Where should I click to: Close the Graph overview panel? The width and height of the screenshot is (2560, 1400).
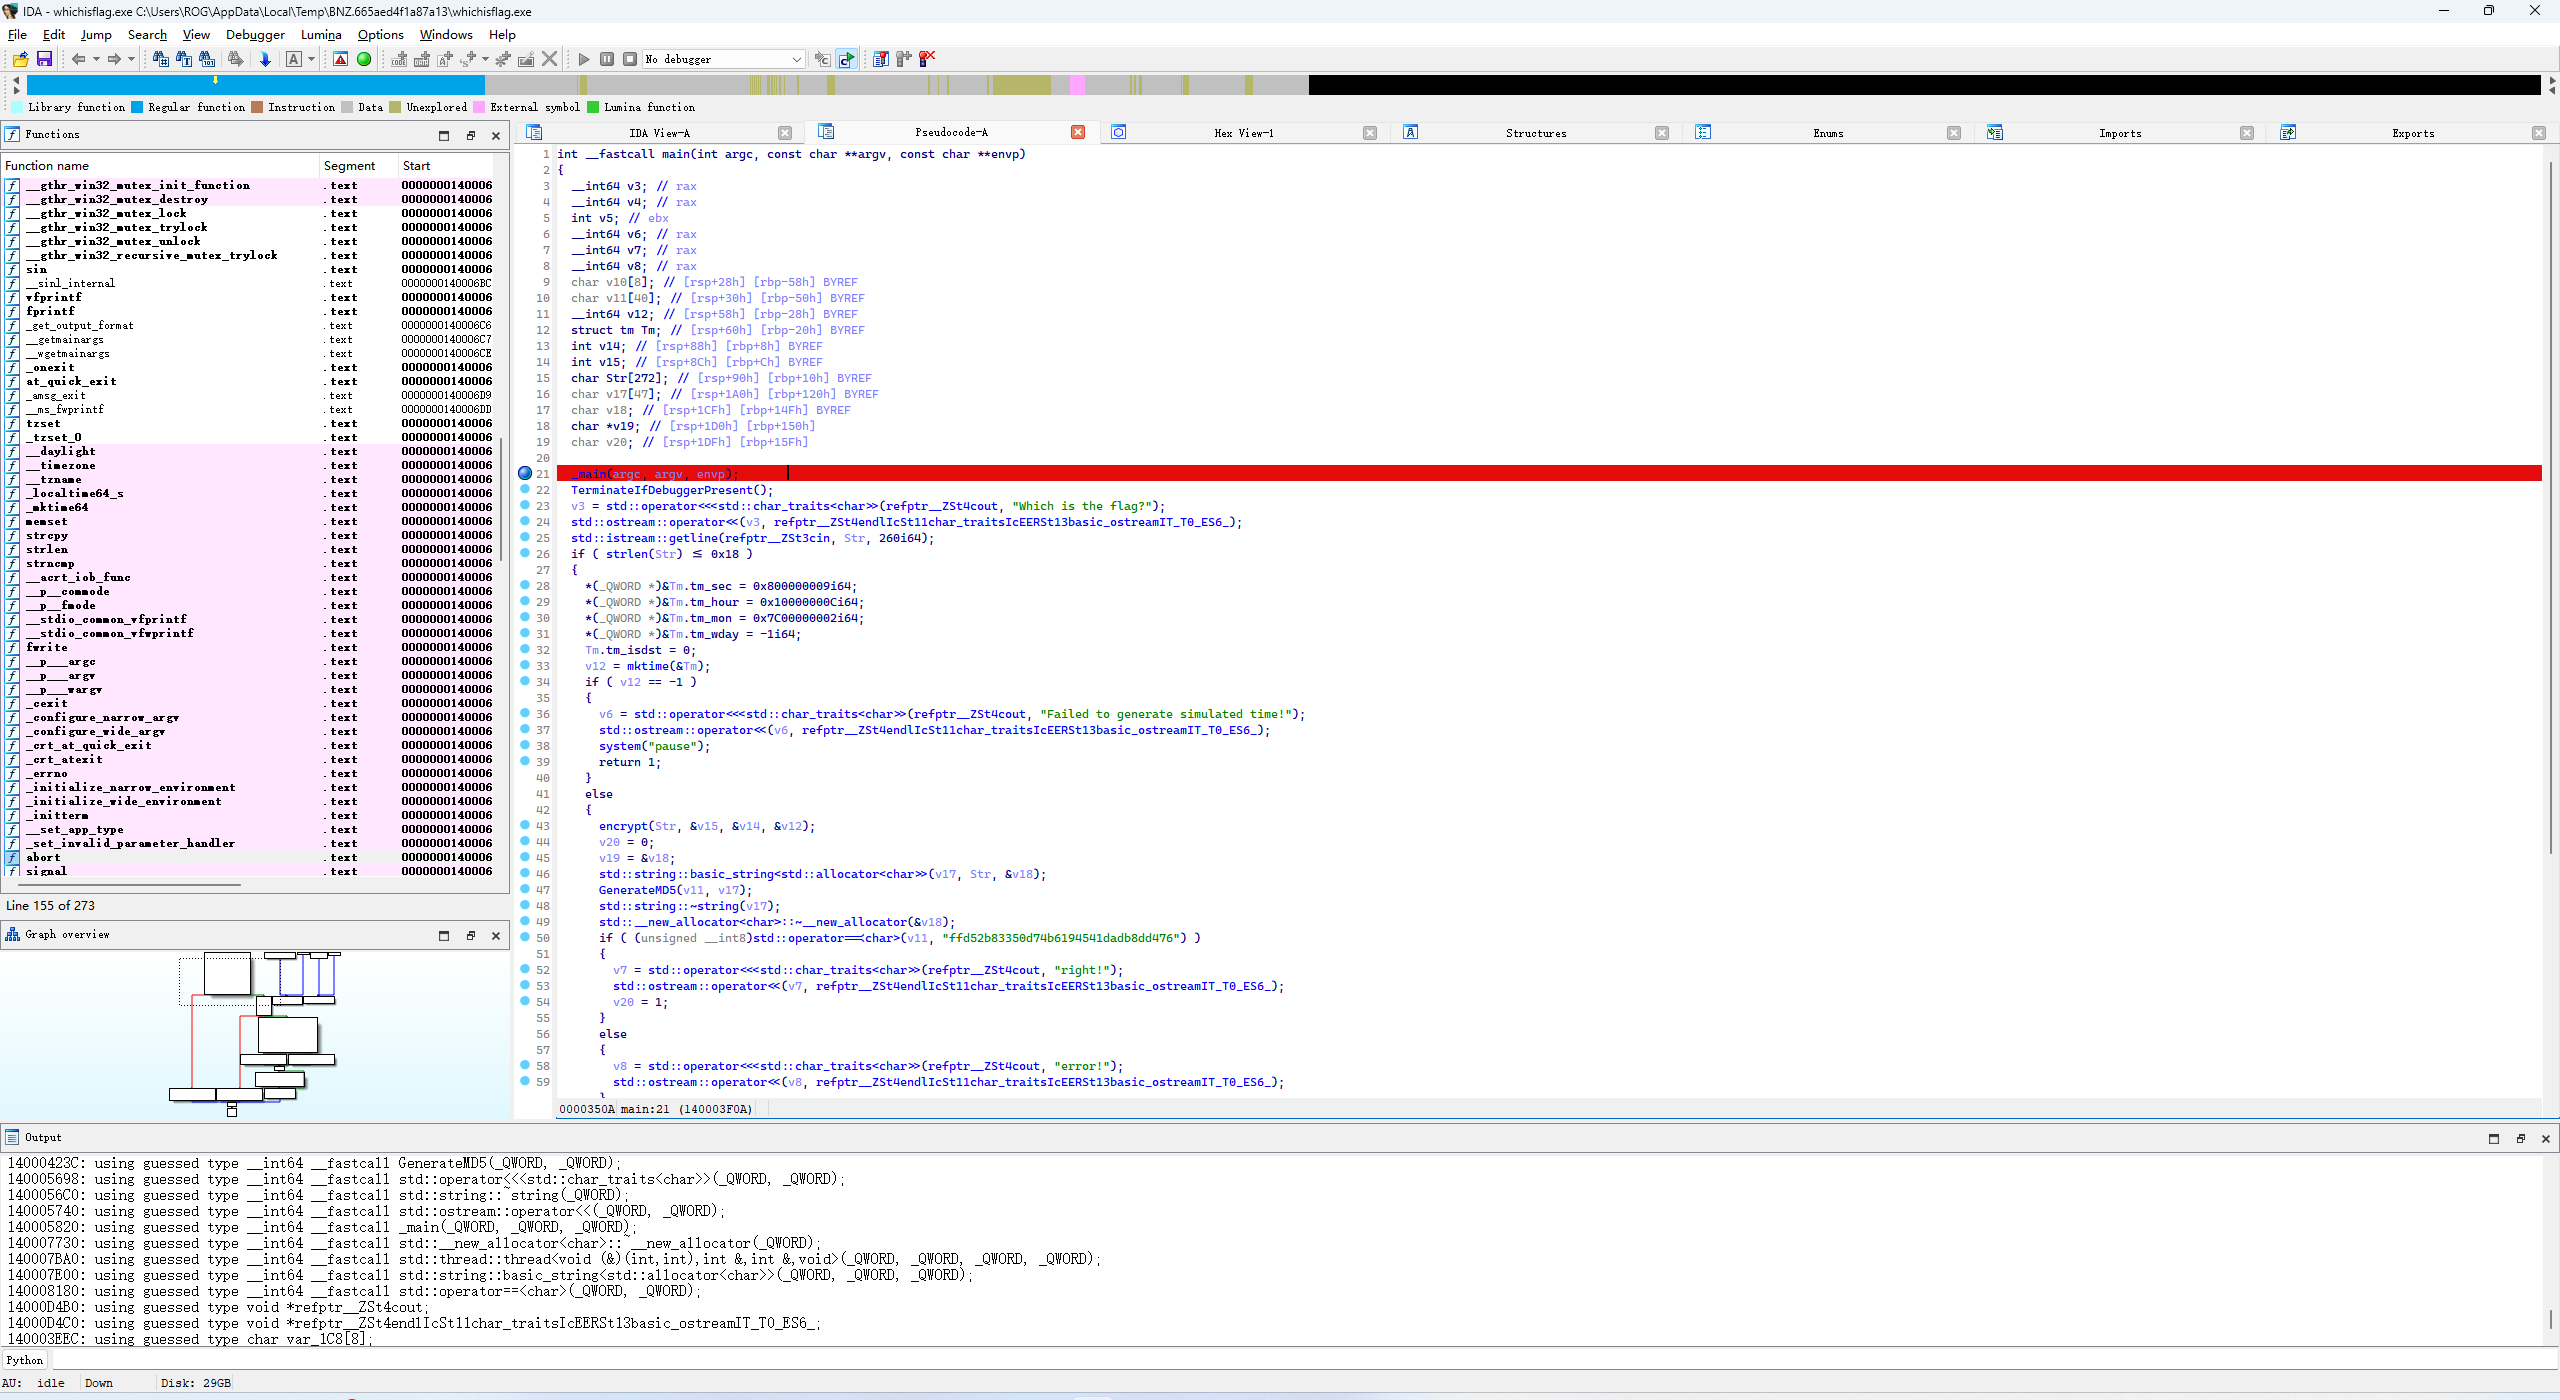pos(496,936)
